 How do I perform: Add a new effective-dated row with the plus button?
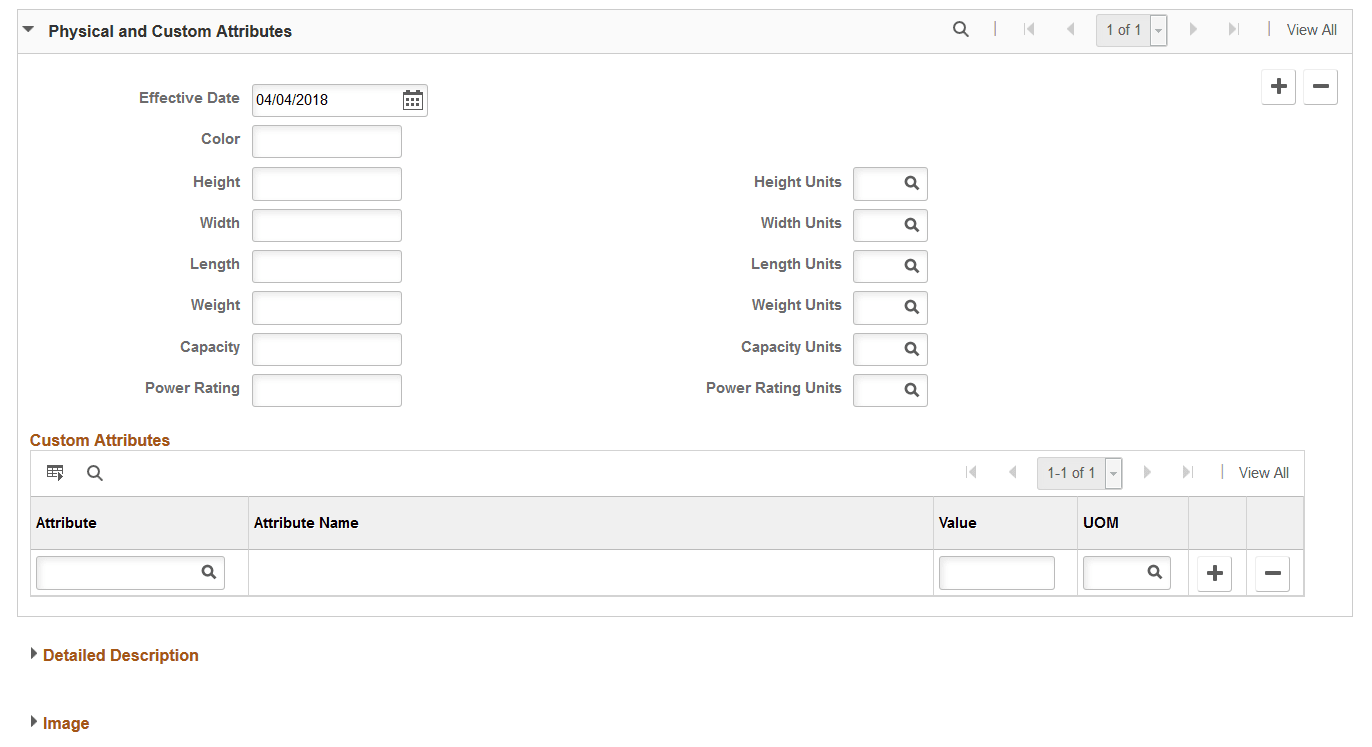1278,86
